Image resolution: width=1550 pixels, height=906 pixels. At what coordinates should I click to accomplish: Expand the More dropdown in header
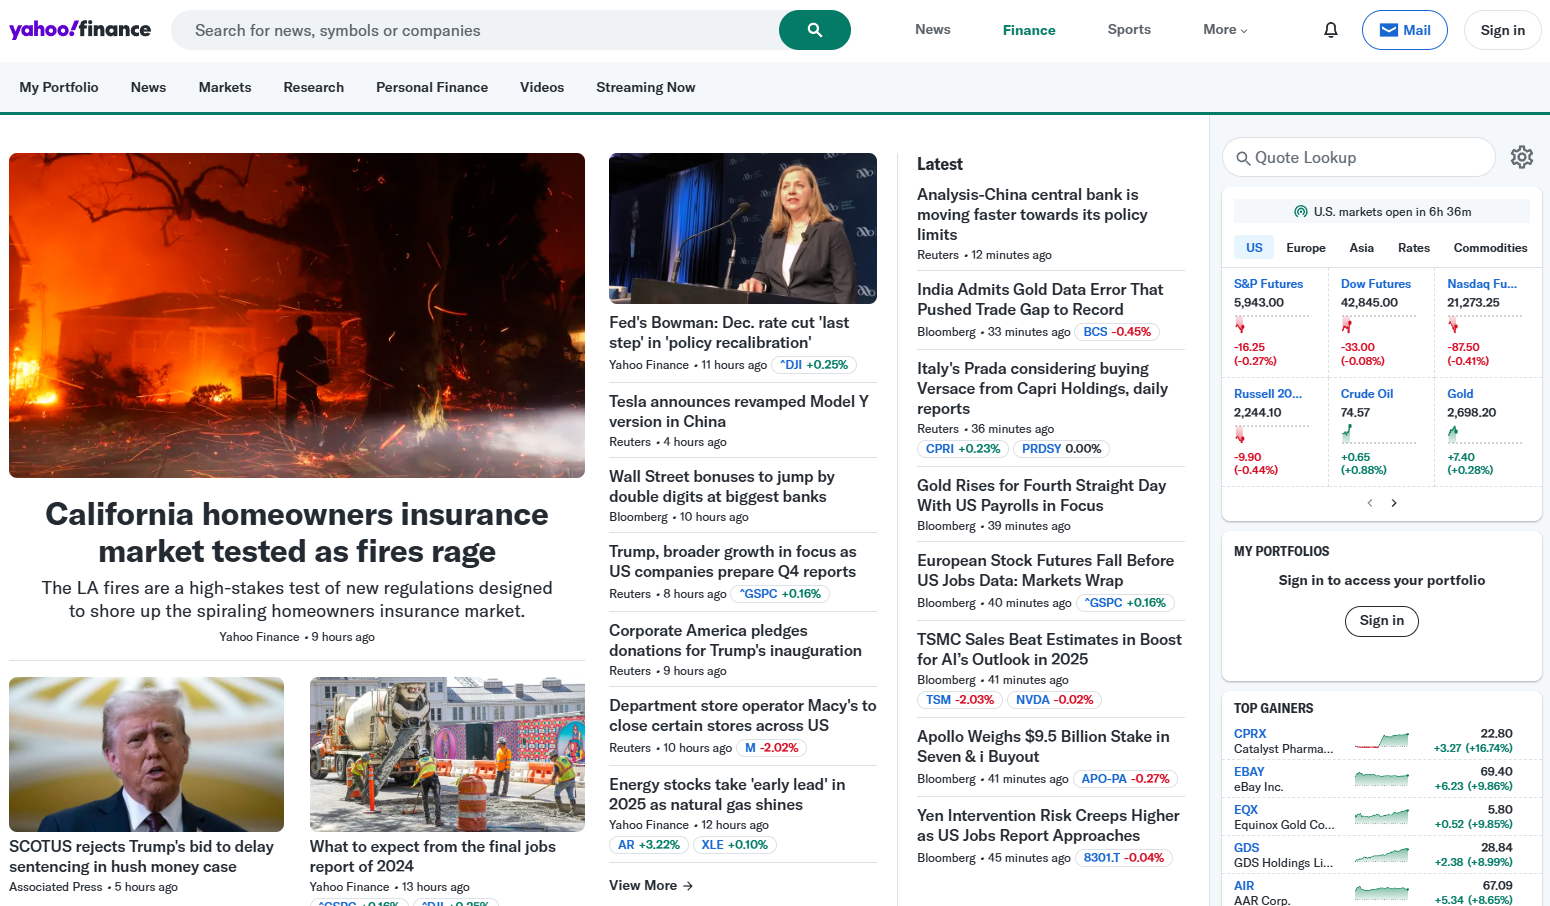point(1225,30)
